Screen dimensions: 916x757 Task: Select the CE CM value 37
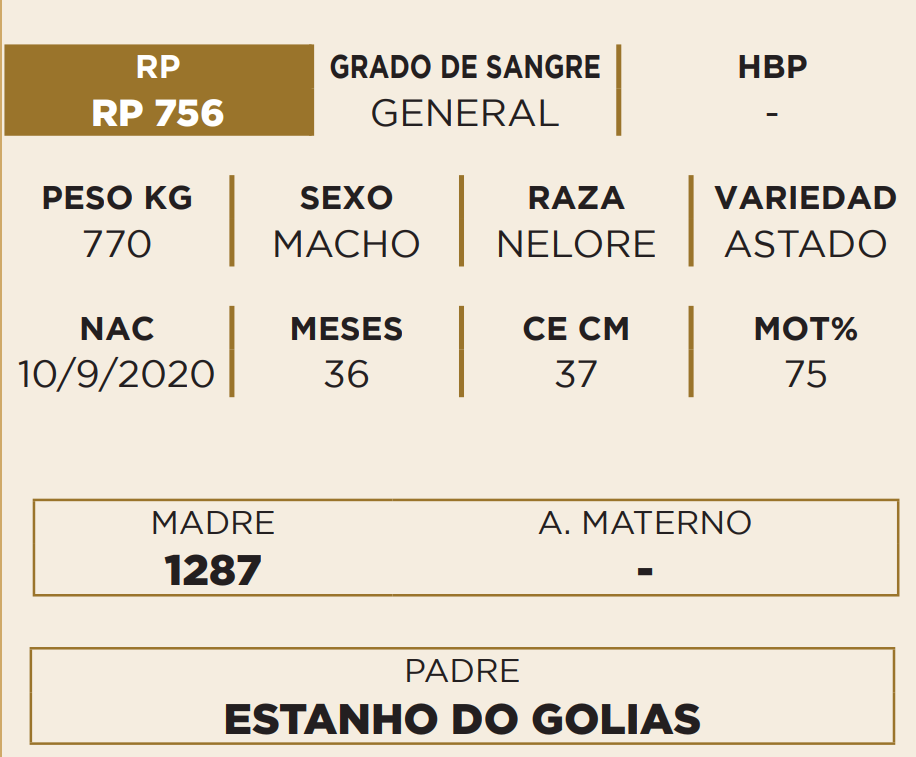click(x=576, y=374)
